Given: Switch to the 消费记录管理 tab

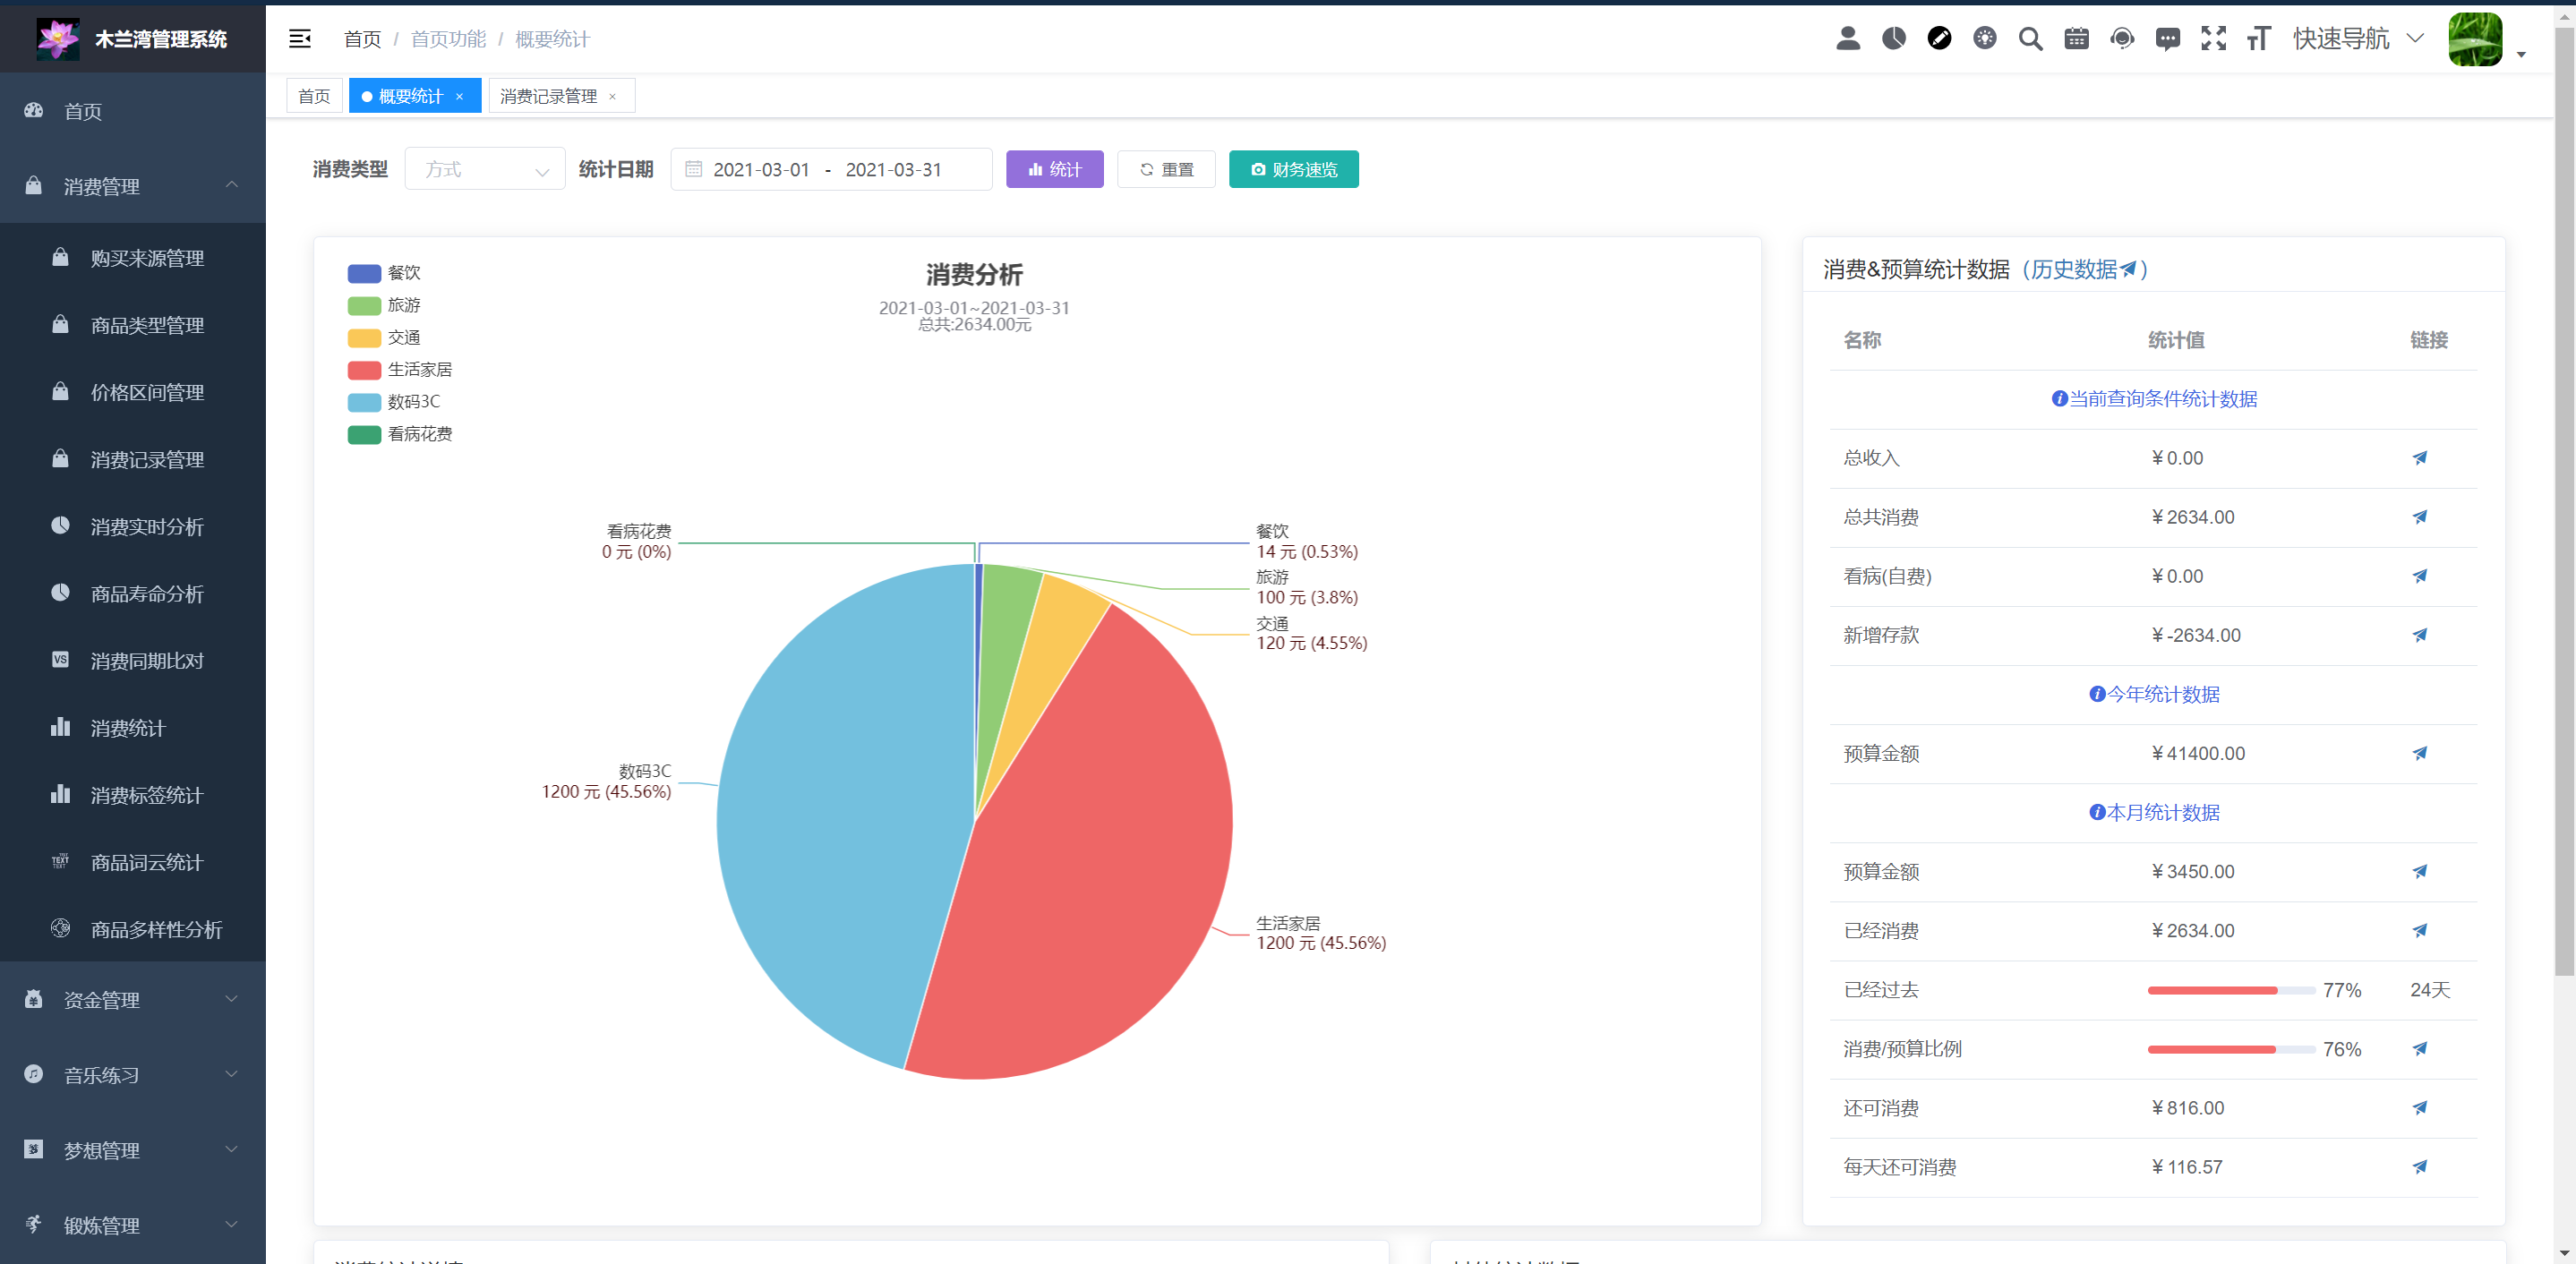Looking at the screenshot, I should tap(548, 96).
